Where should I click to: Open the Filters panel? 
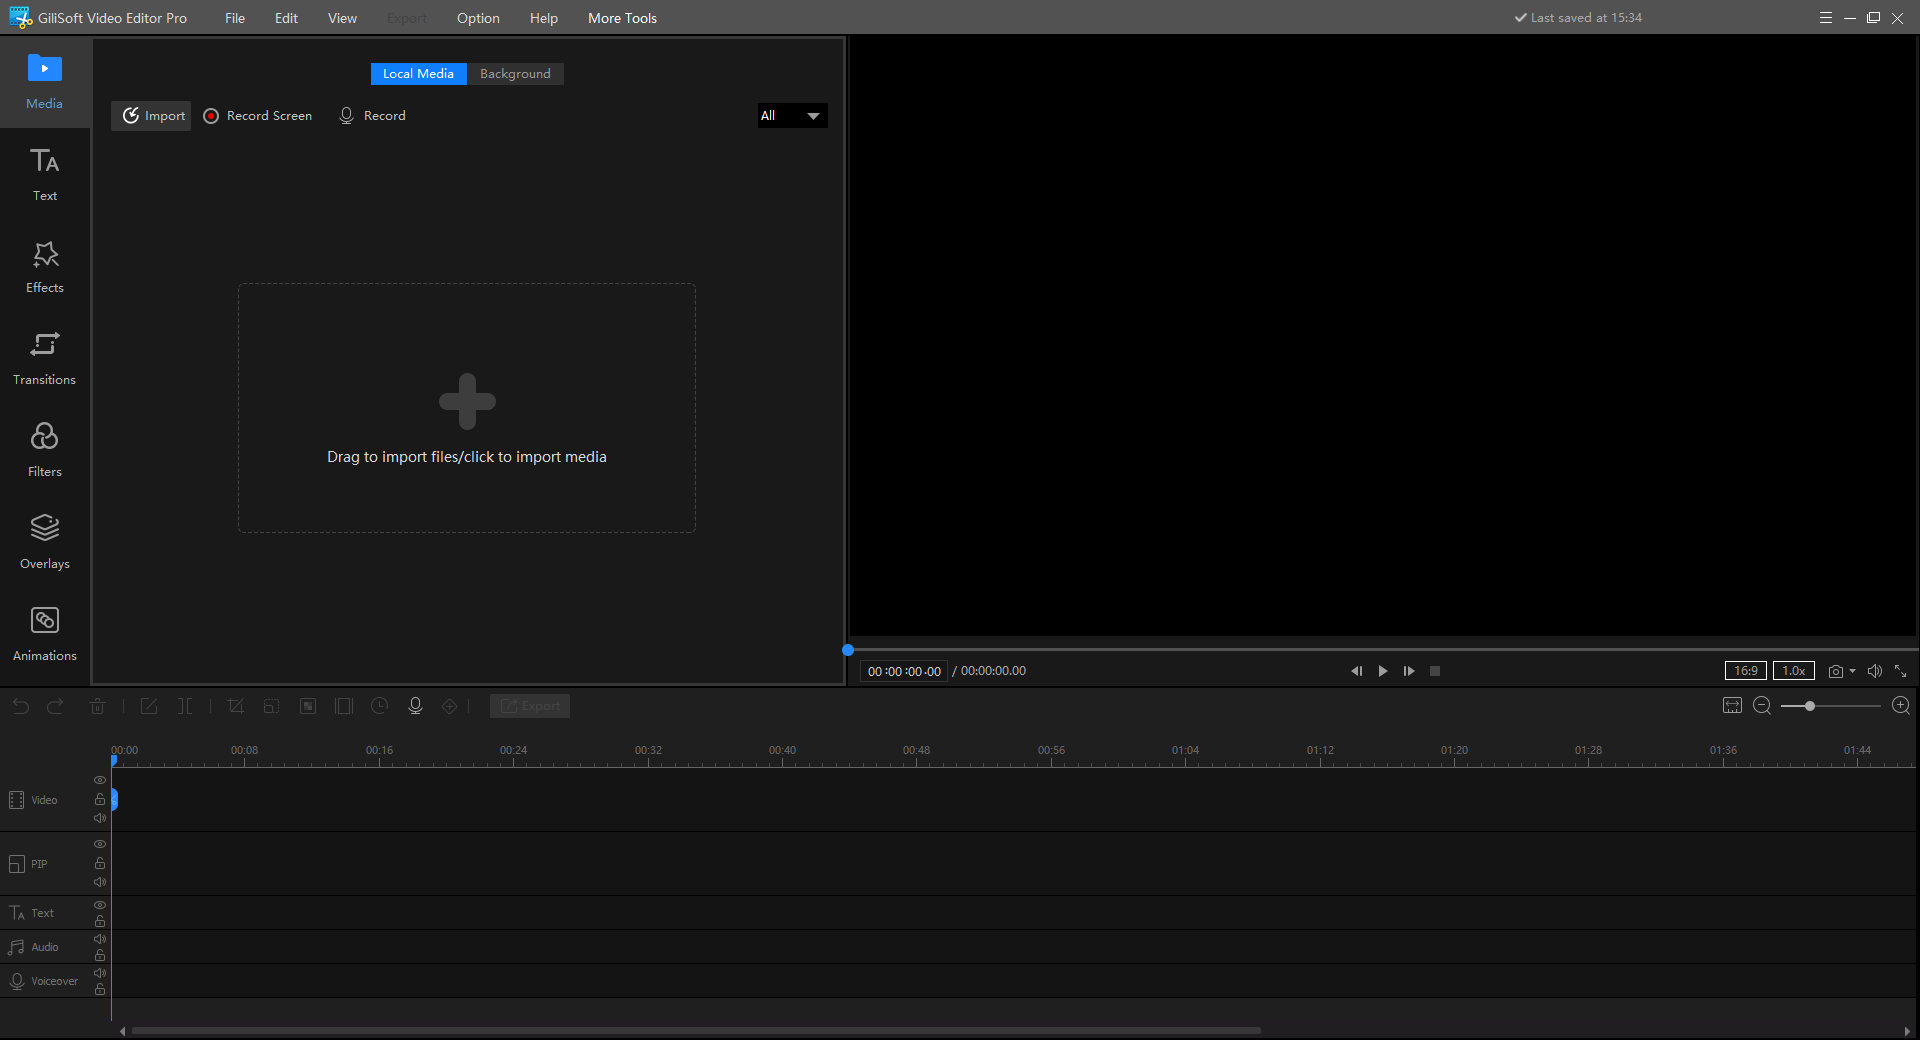(x=44, y=450)
